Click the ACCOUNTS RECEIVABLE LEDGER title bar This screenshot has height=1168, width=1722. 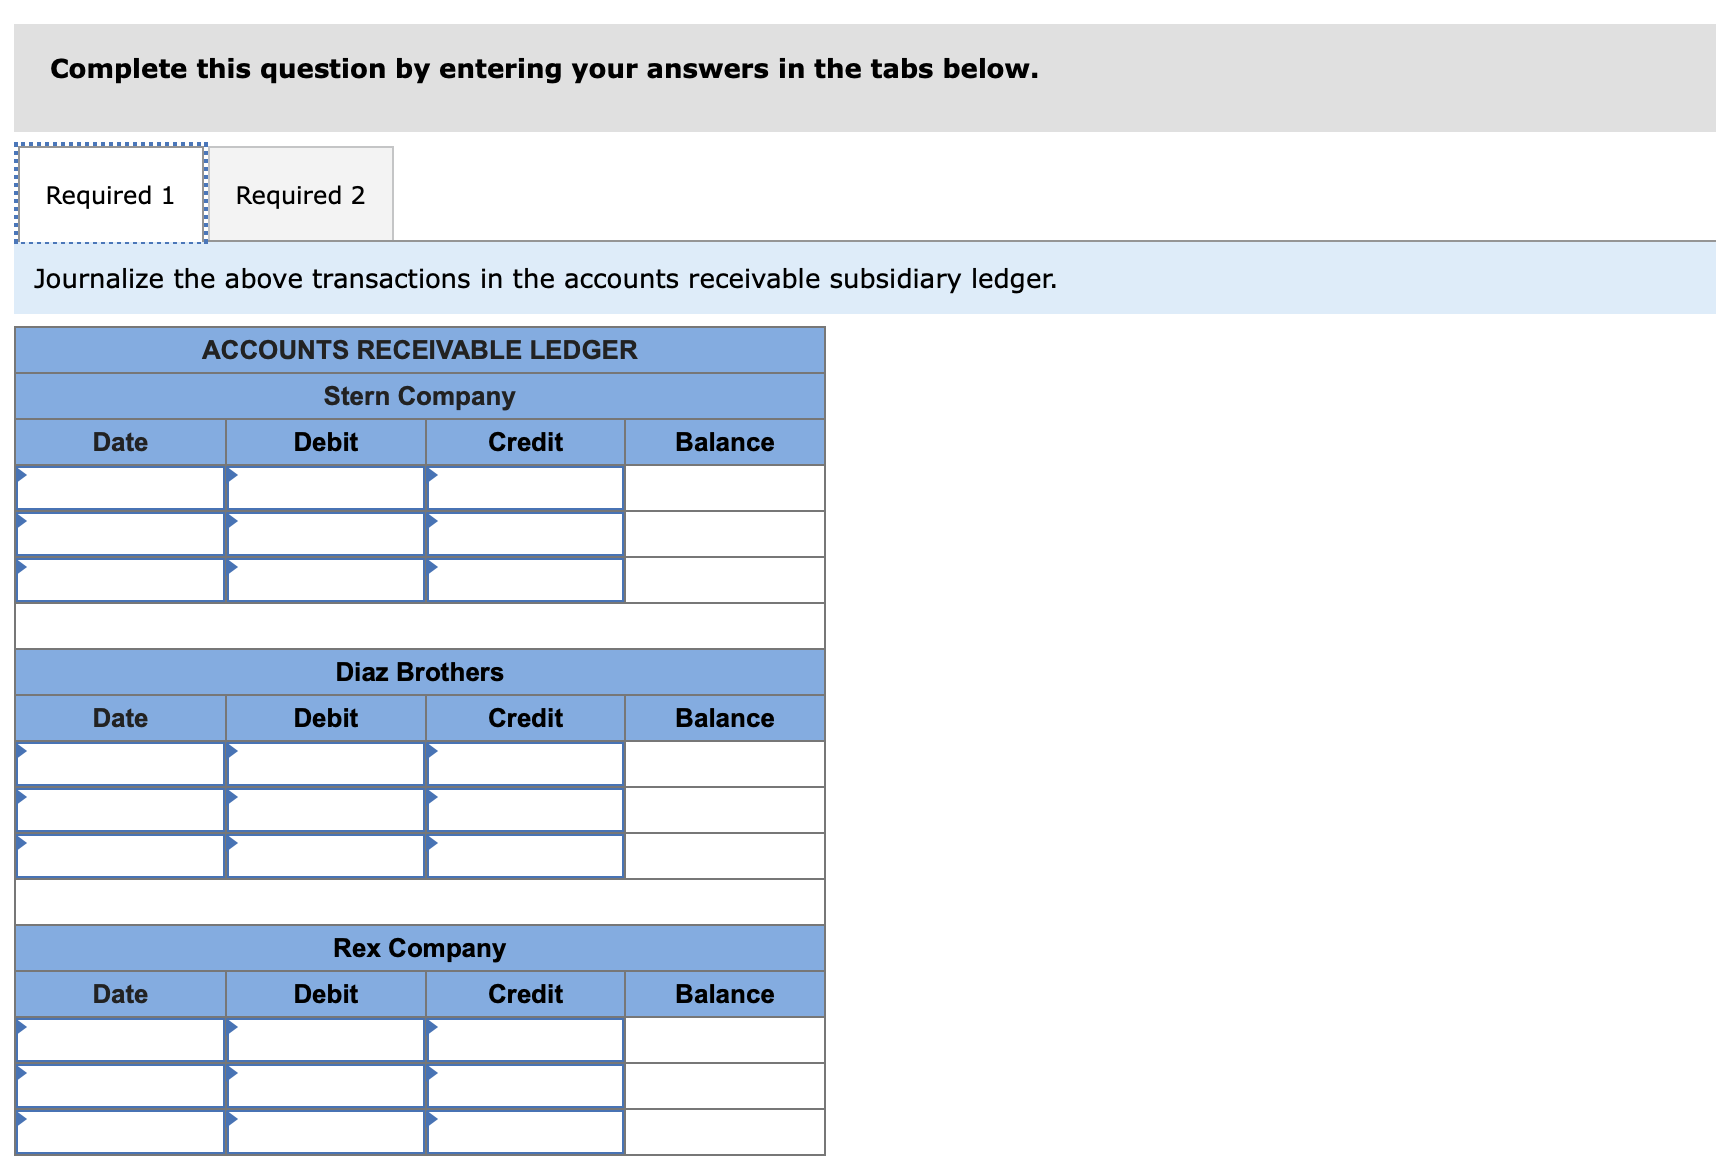pos(419,350)
